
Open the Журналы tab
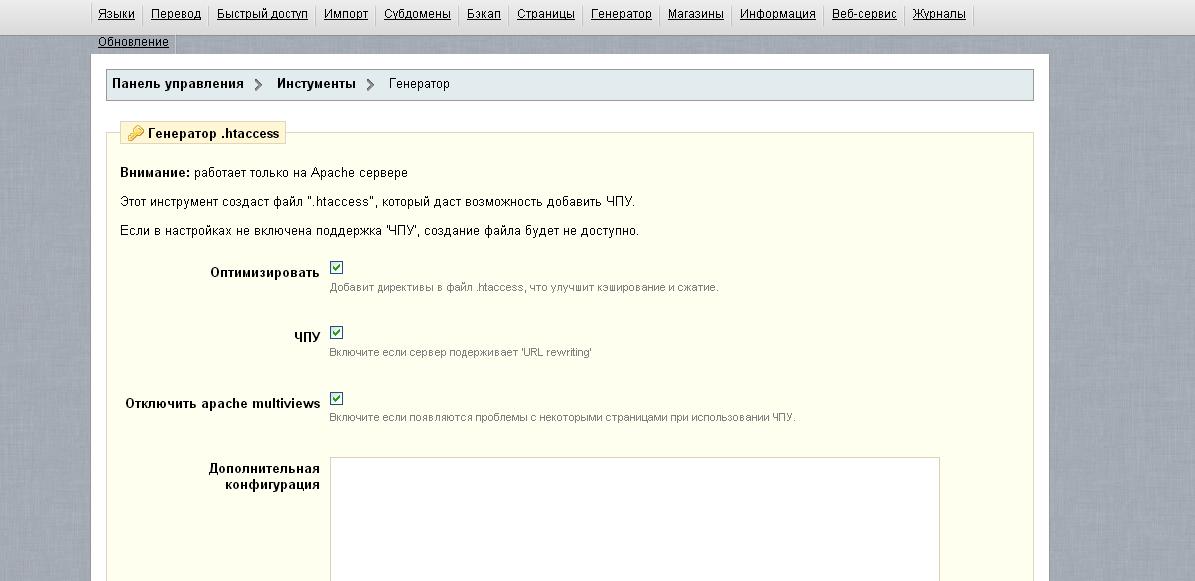[939, 14]
